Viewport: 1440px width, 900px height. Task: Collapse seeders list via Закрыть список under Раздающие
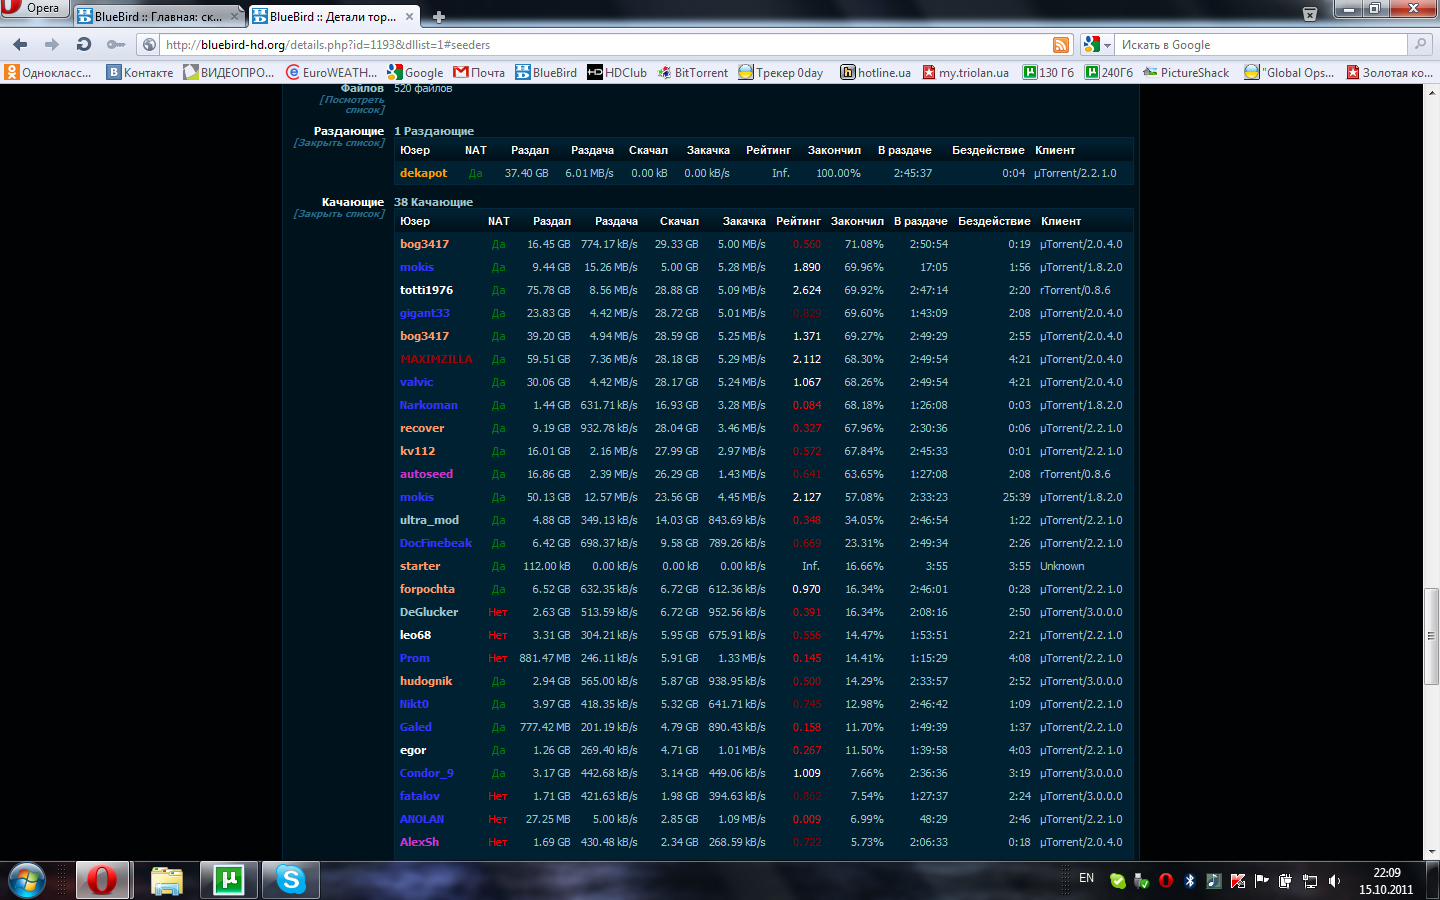339,142
